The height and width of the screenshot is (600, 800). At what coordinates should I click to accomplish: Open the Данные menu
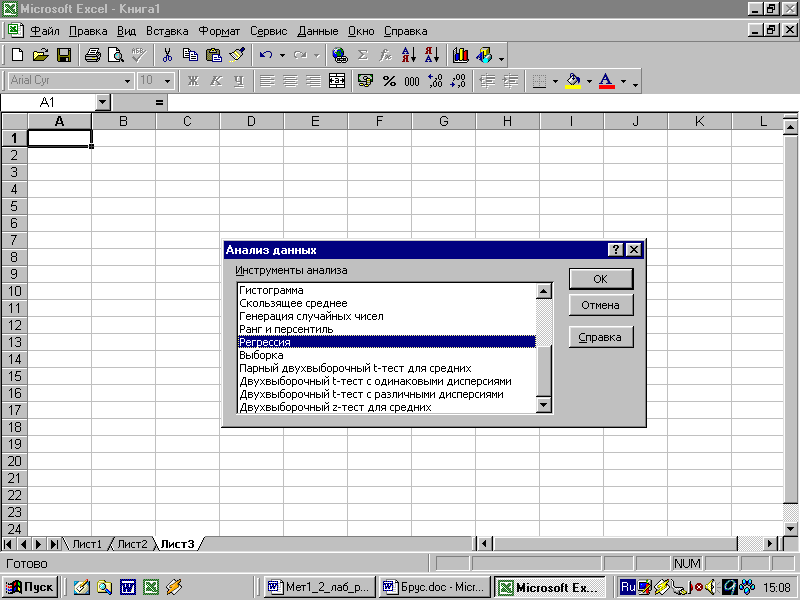pos(317,31)
